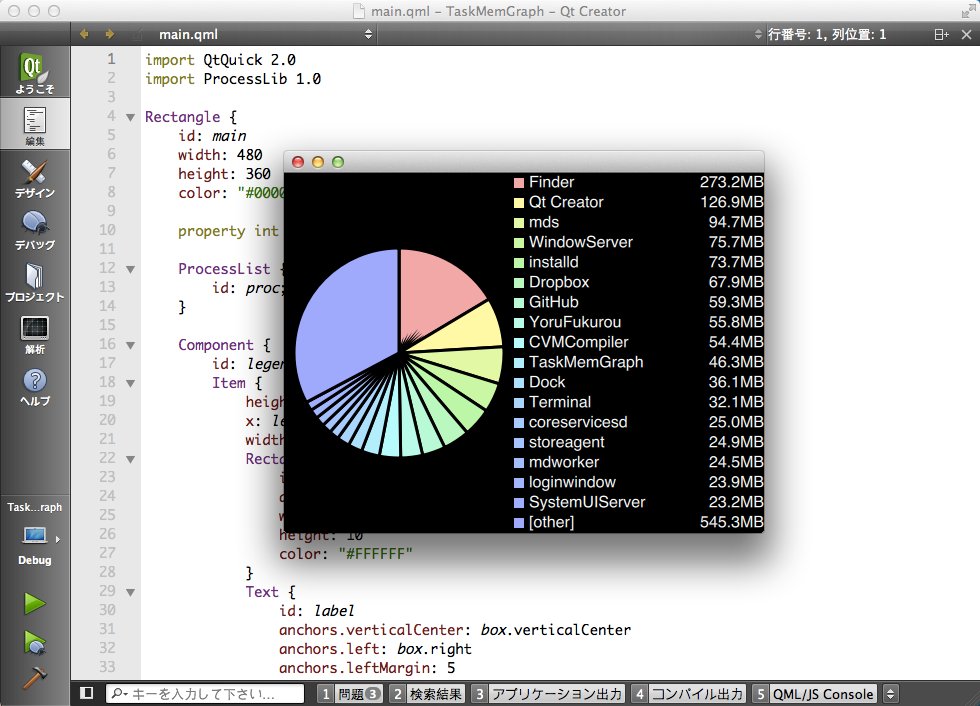Start debugging with the bug play button

pos(34,642)
